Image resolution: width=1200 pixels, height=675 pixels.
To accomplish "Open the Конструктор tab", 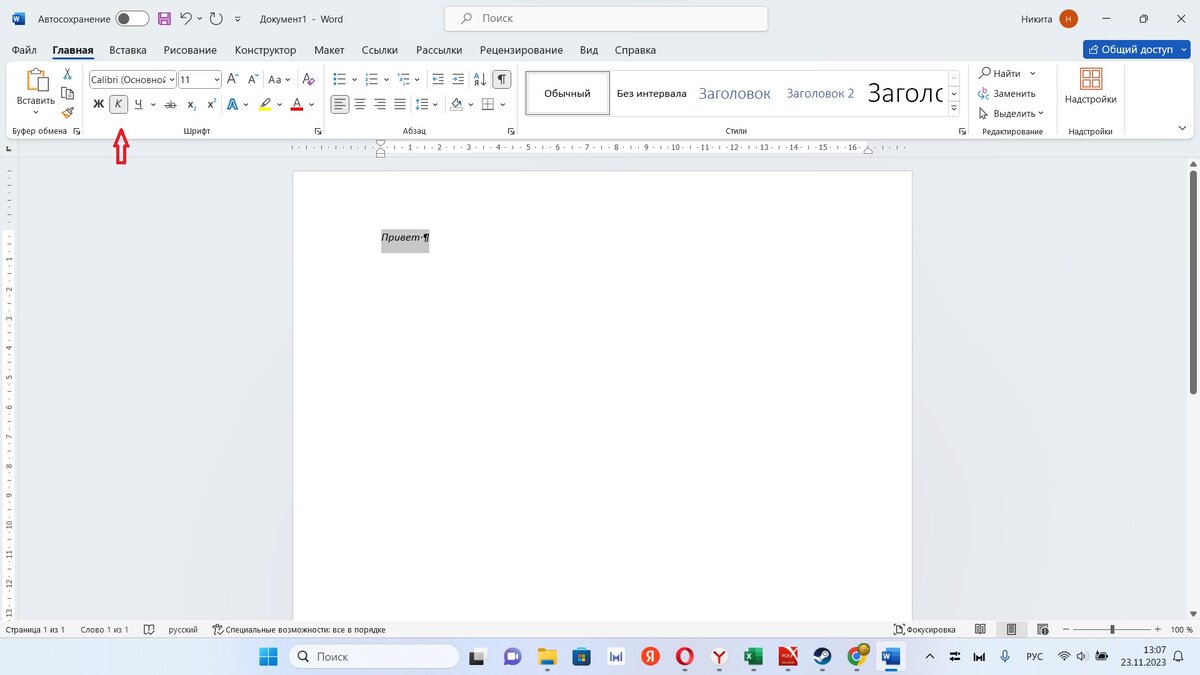I will coord(265,50).
